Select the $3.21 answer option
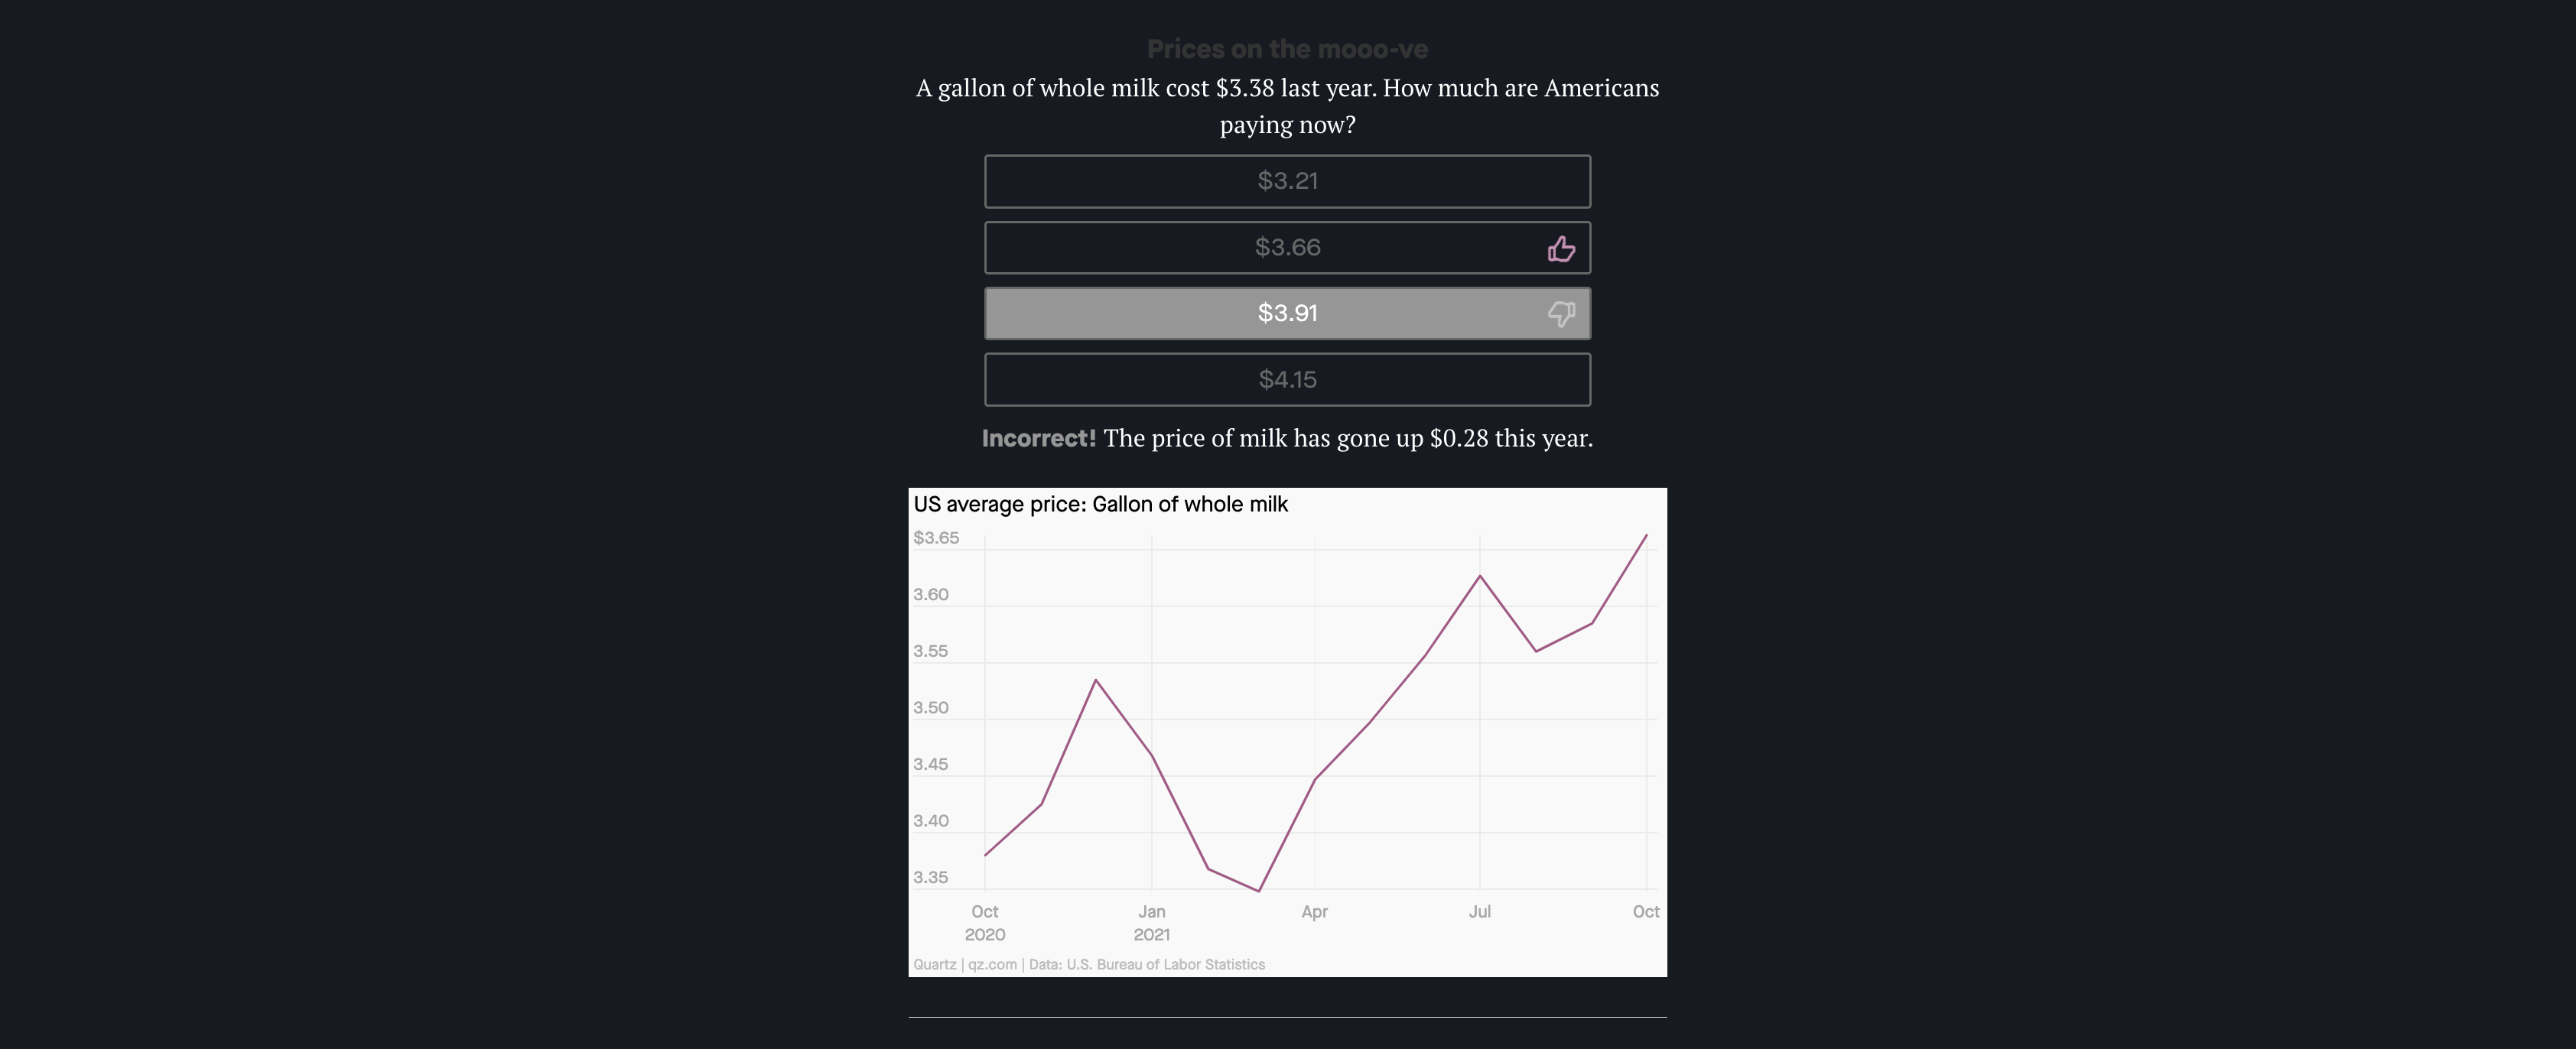 click(1287, 181)
